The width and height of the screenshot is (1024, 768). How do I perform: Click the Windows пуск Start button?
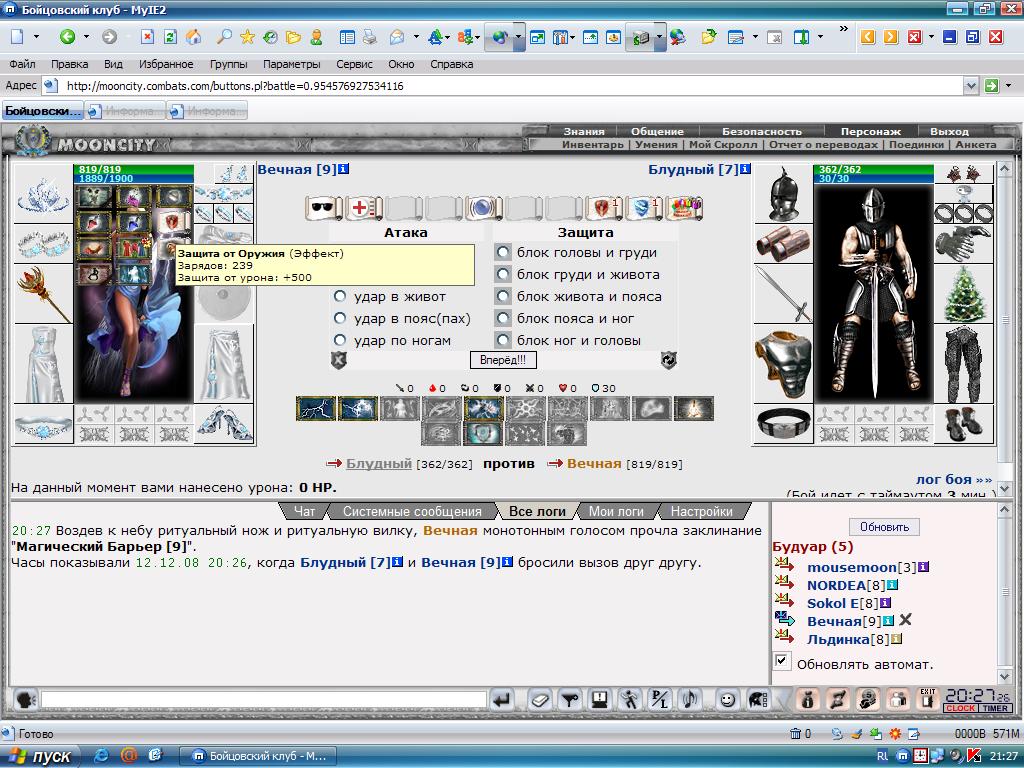(x=39, y=756)
